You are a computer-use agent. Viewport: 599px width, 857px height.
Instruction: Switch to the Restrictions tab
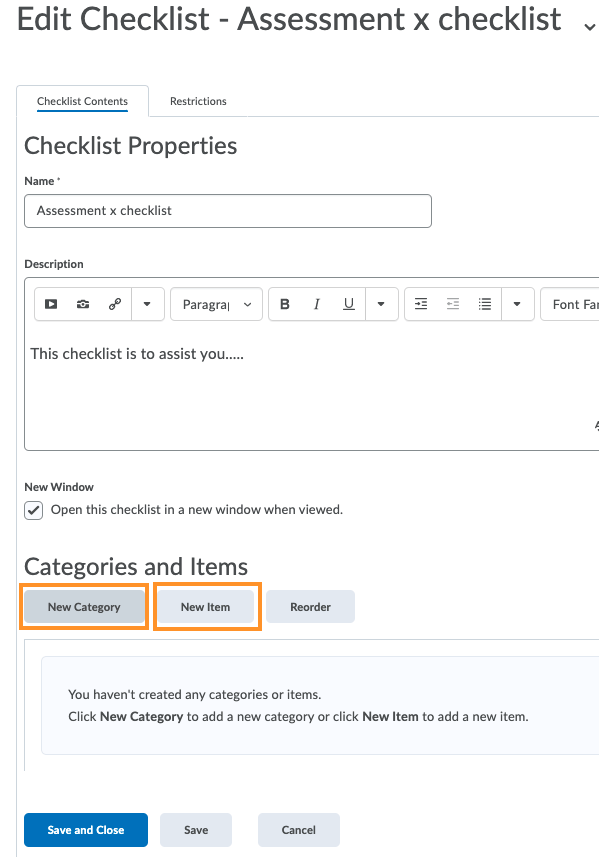pyautogui.click(x=197, y=101)
